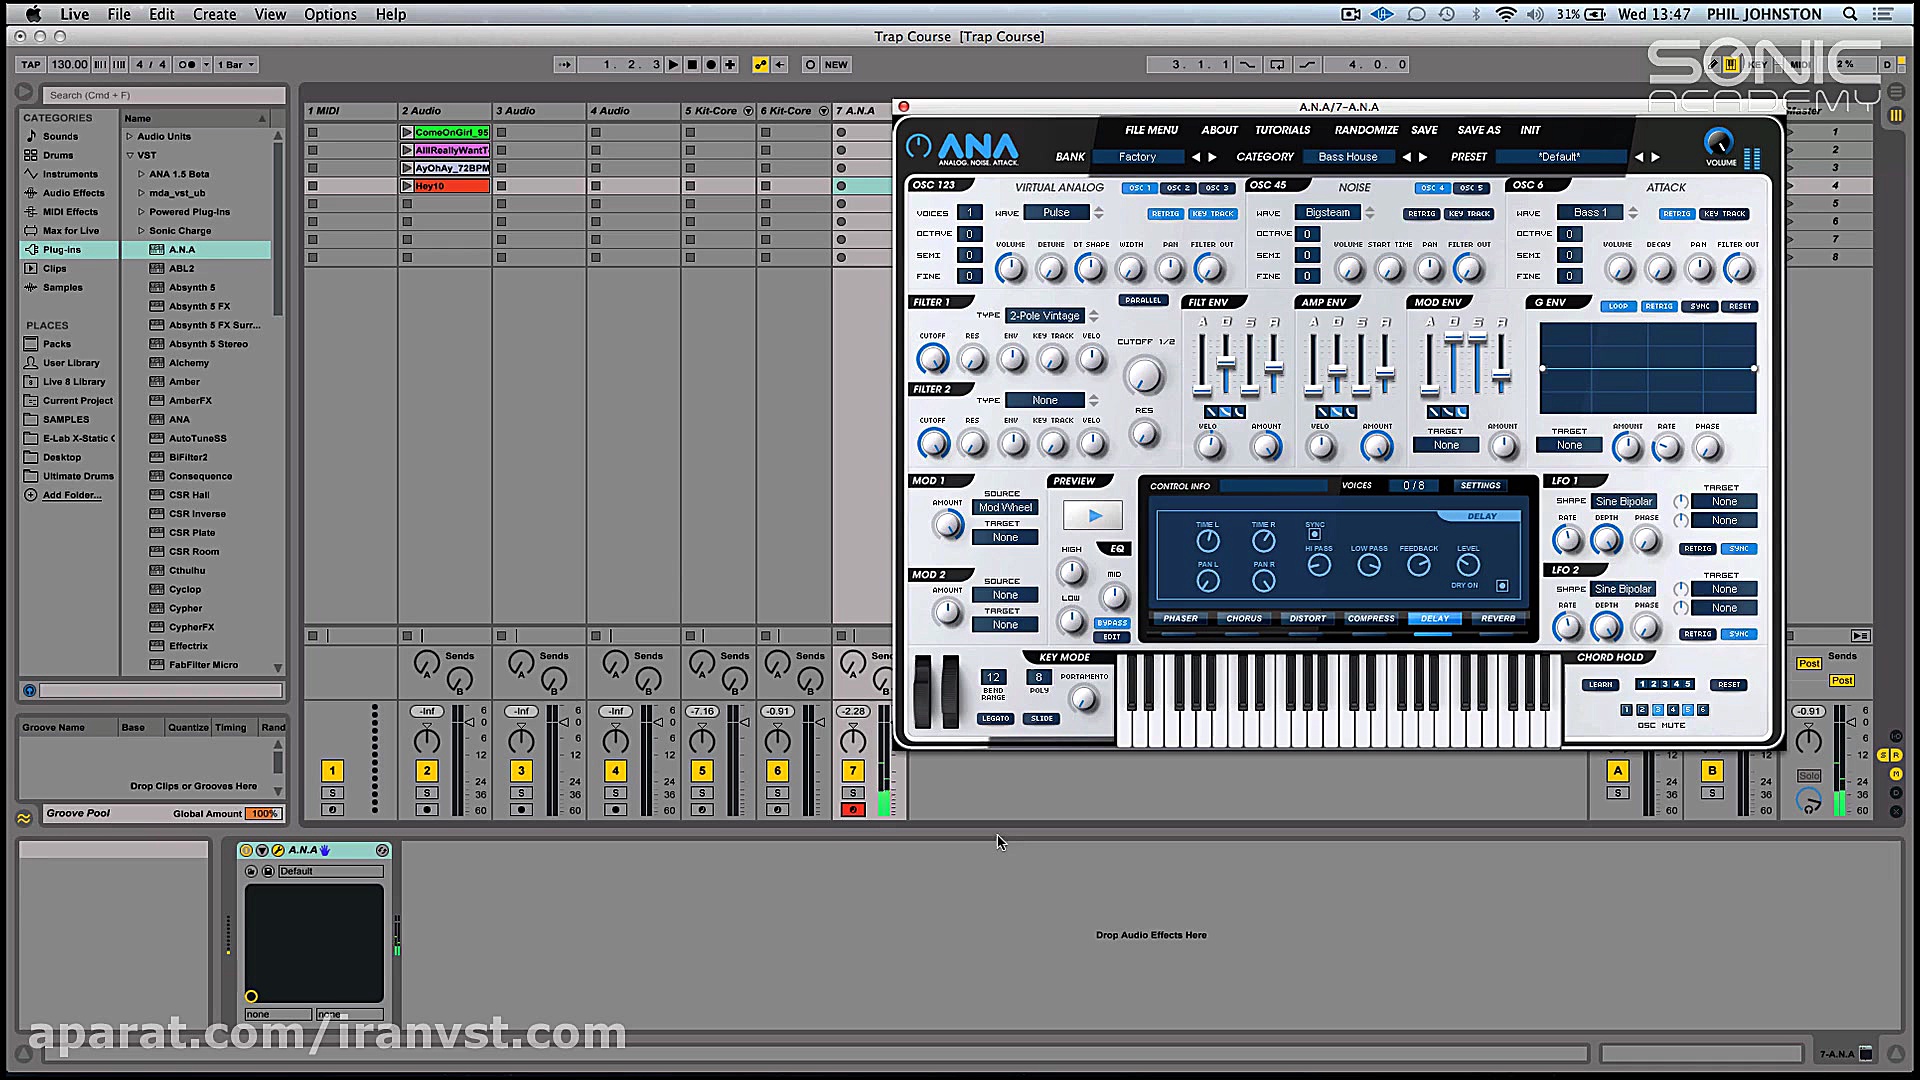
Task: Expand the Audio Units folder
Action: pos(129,136)
